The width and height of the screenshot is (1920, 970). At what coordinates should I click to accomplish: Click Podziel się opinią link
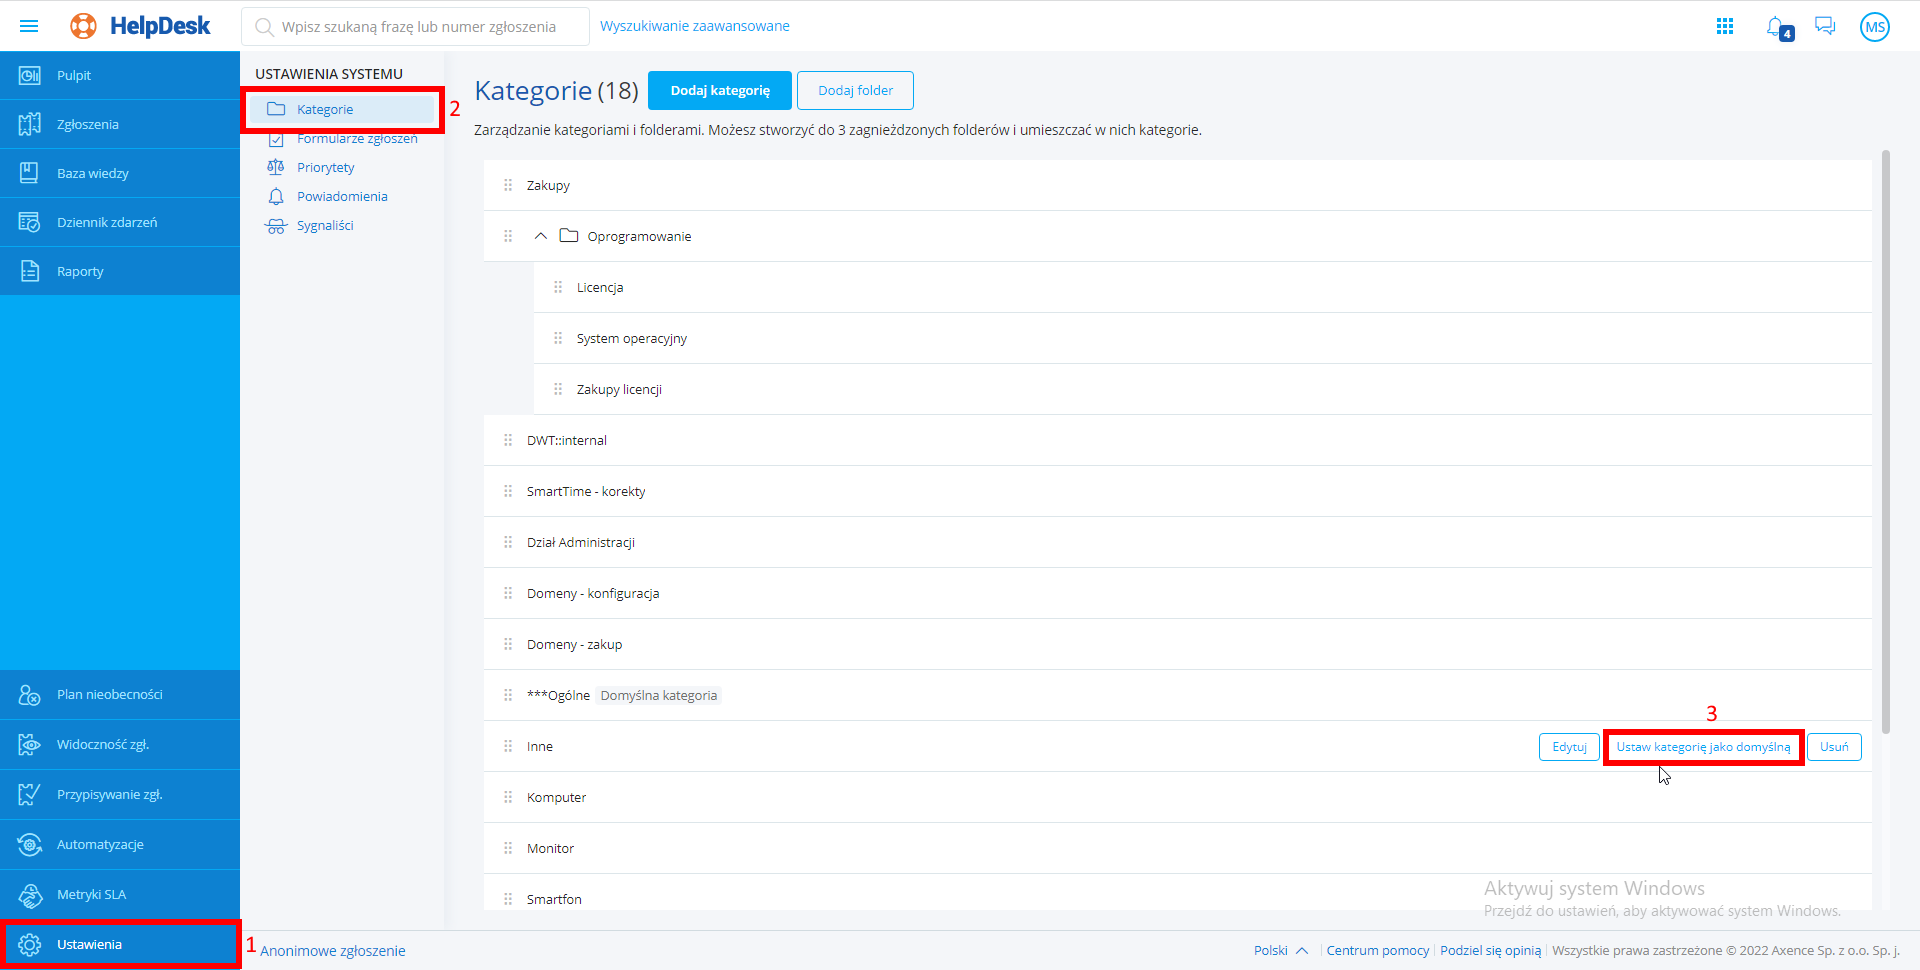[x=1490, y=950]
